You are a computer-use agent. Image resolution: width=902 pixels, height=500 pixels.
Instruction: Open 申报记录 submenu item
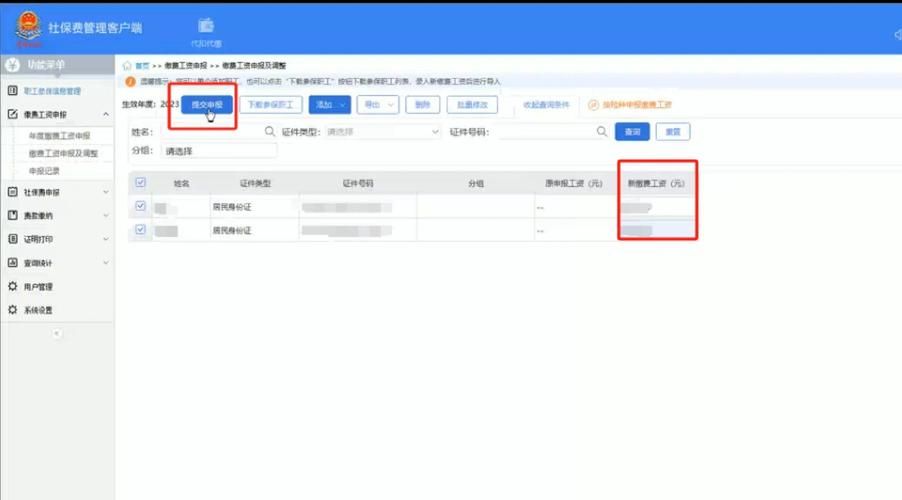pos(44,171)
